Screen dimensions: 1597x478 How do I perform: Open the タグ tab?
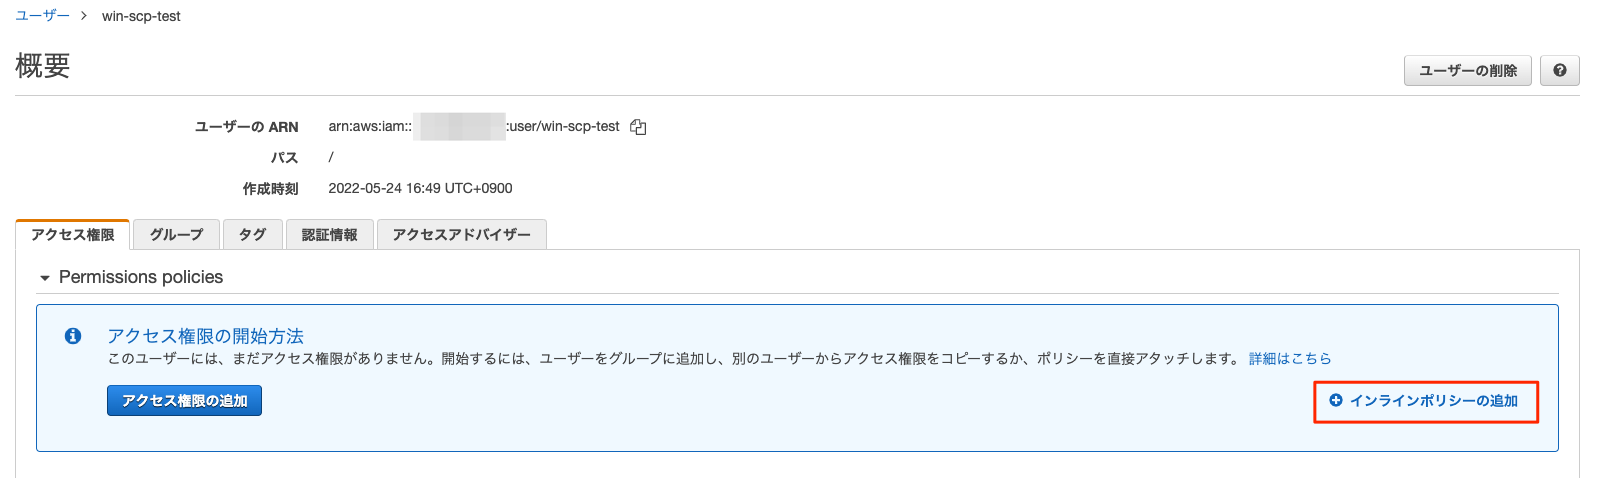point(253,235)
